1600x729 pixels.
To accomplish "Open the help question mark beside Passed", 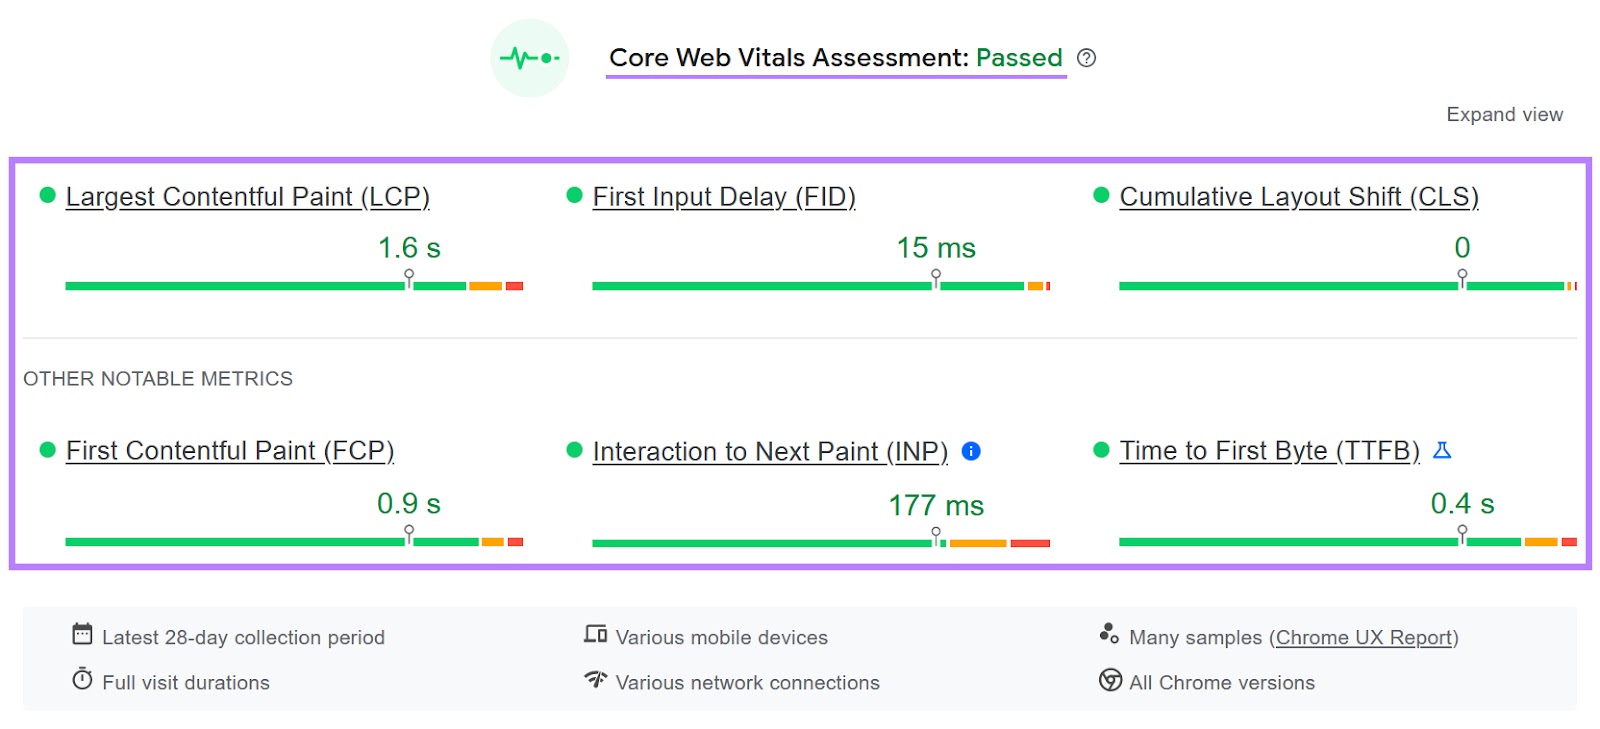I will (x=1086, y=58).
